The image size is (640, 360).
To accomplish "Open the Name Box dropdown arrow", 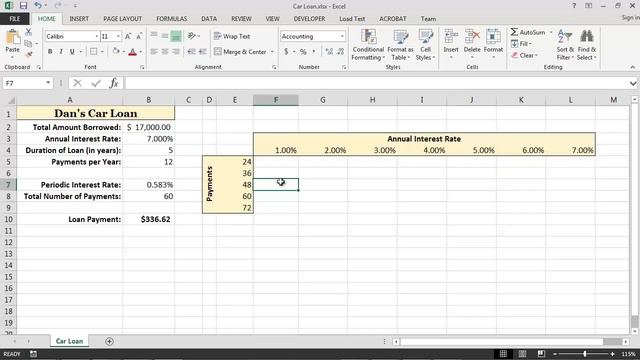I will coord(48,83).
